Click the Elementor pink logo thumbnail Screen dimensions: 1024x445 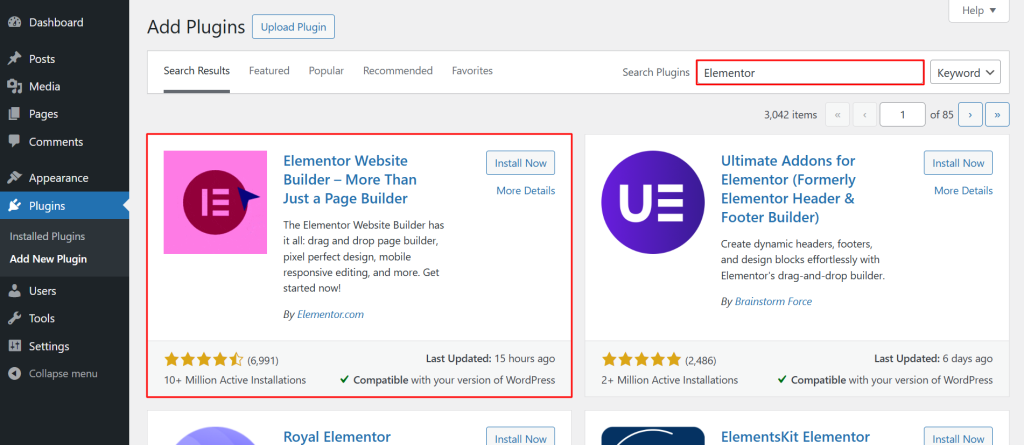(x=215, y=202)
